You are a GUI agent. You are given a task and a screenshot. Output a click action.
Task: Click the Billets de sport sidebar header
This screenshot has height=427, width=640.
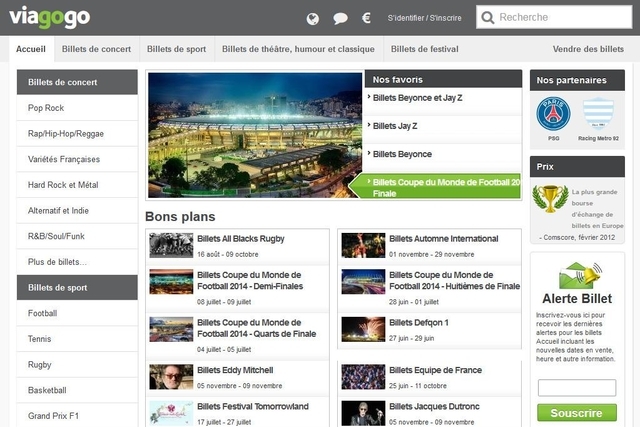(x=77, y=287)
